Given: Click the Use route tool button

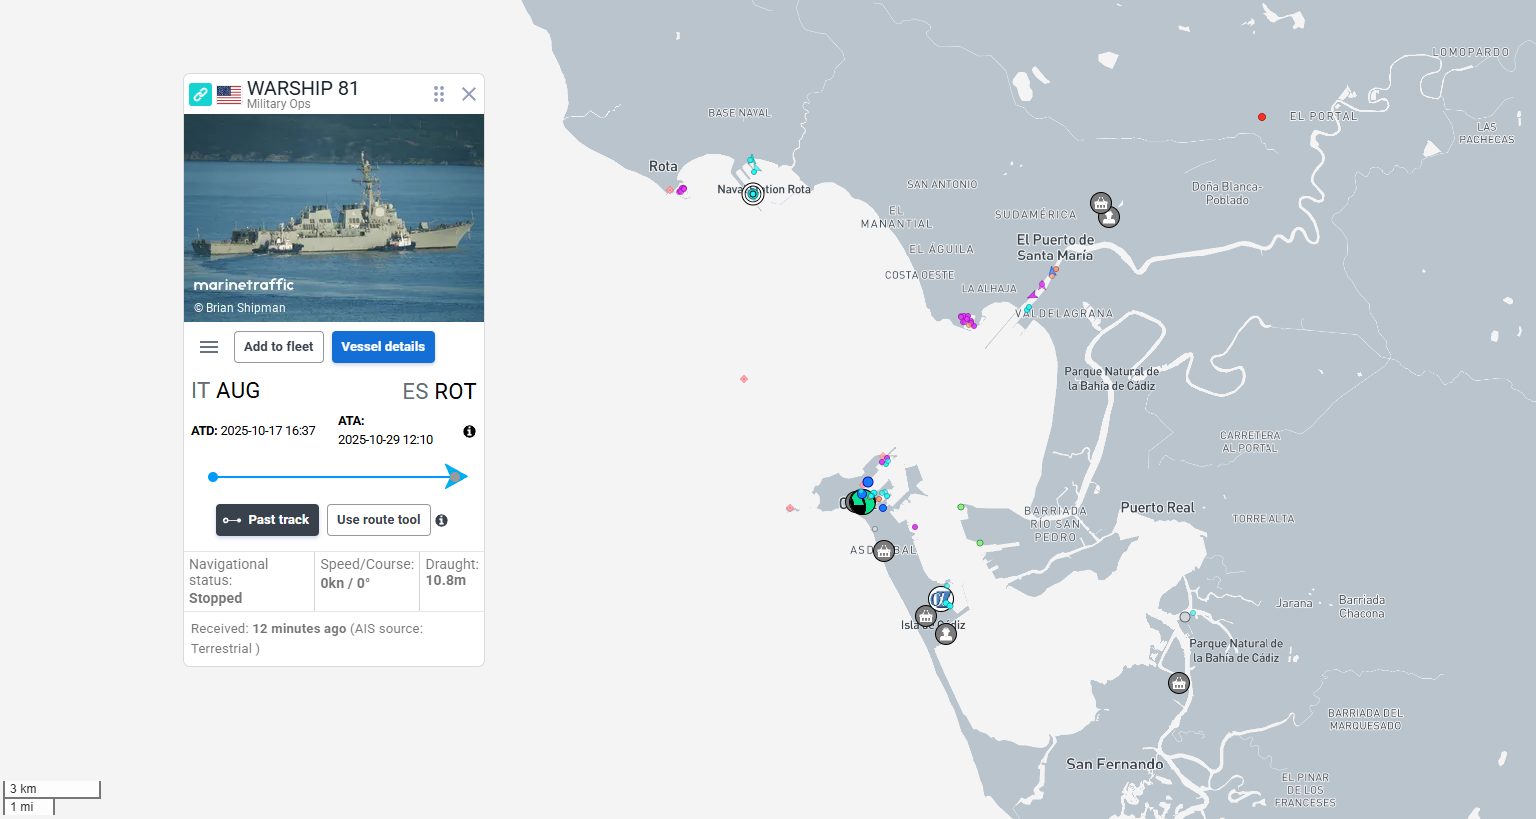Looking at the screenshot, I should tap(378, 520).
